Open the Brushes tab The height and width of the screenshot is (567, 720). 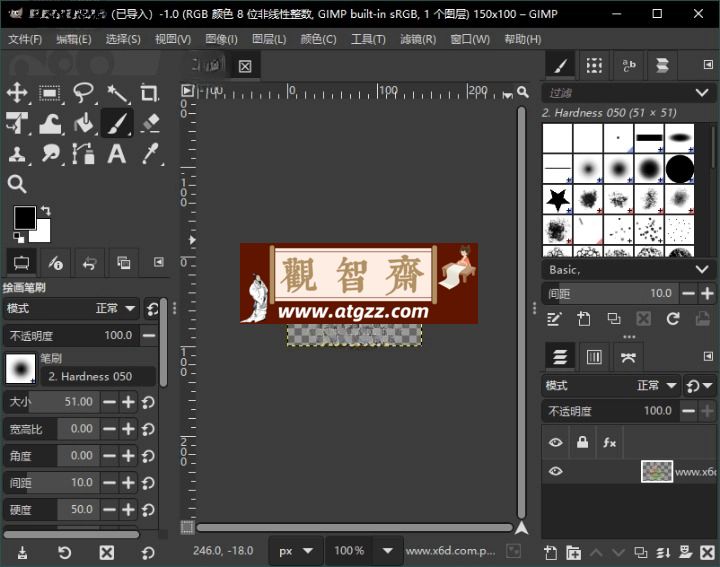(560, 66)
